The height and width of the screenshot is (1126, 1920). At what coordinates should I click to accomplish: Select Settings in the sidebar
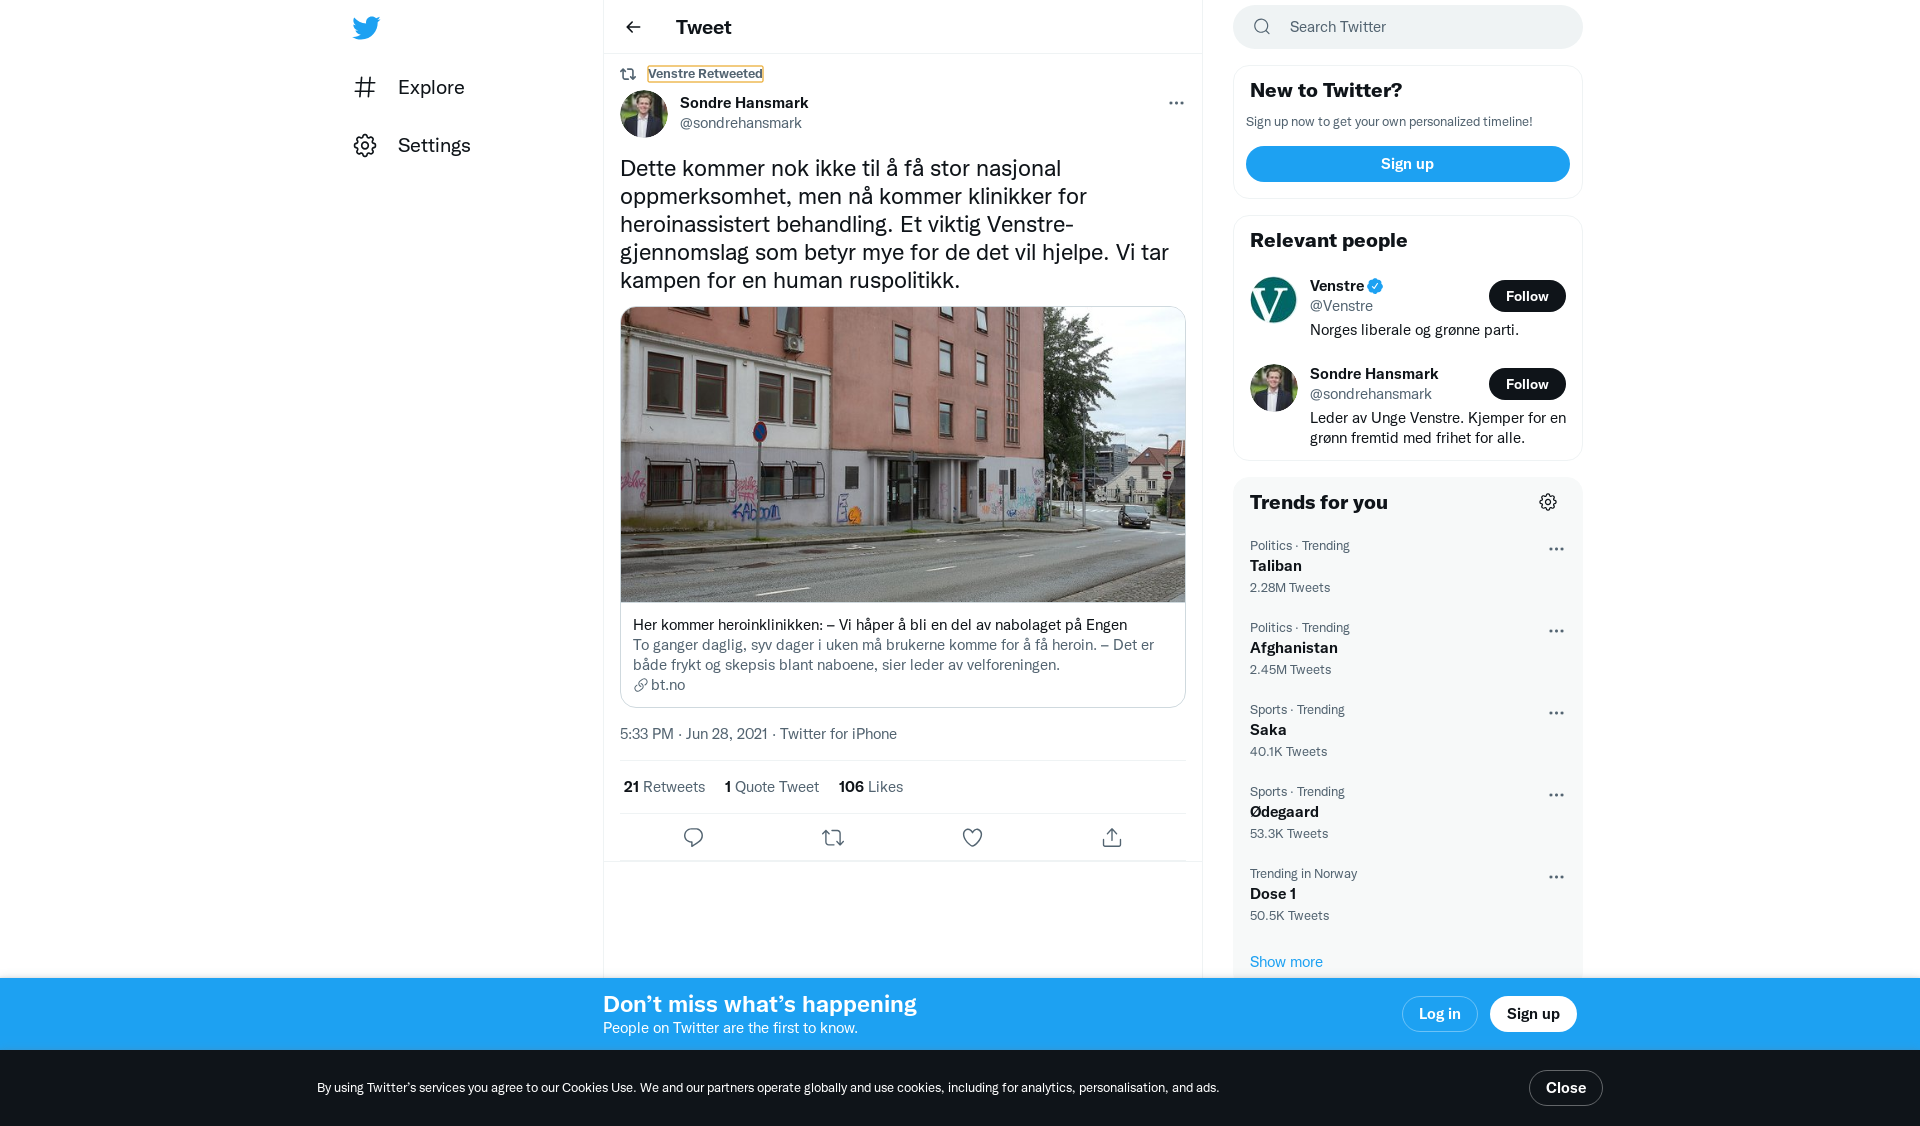412,145
